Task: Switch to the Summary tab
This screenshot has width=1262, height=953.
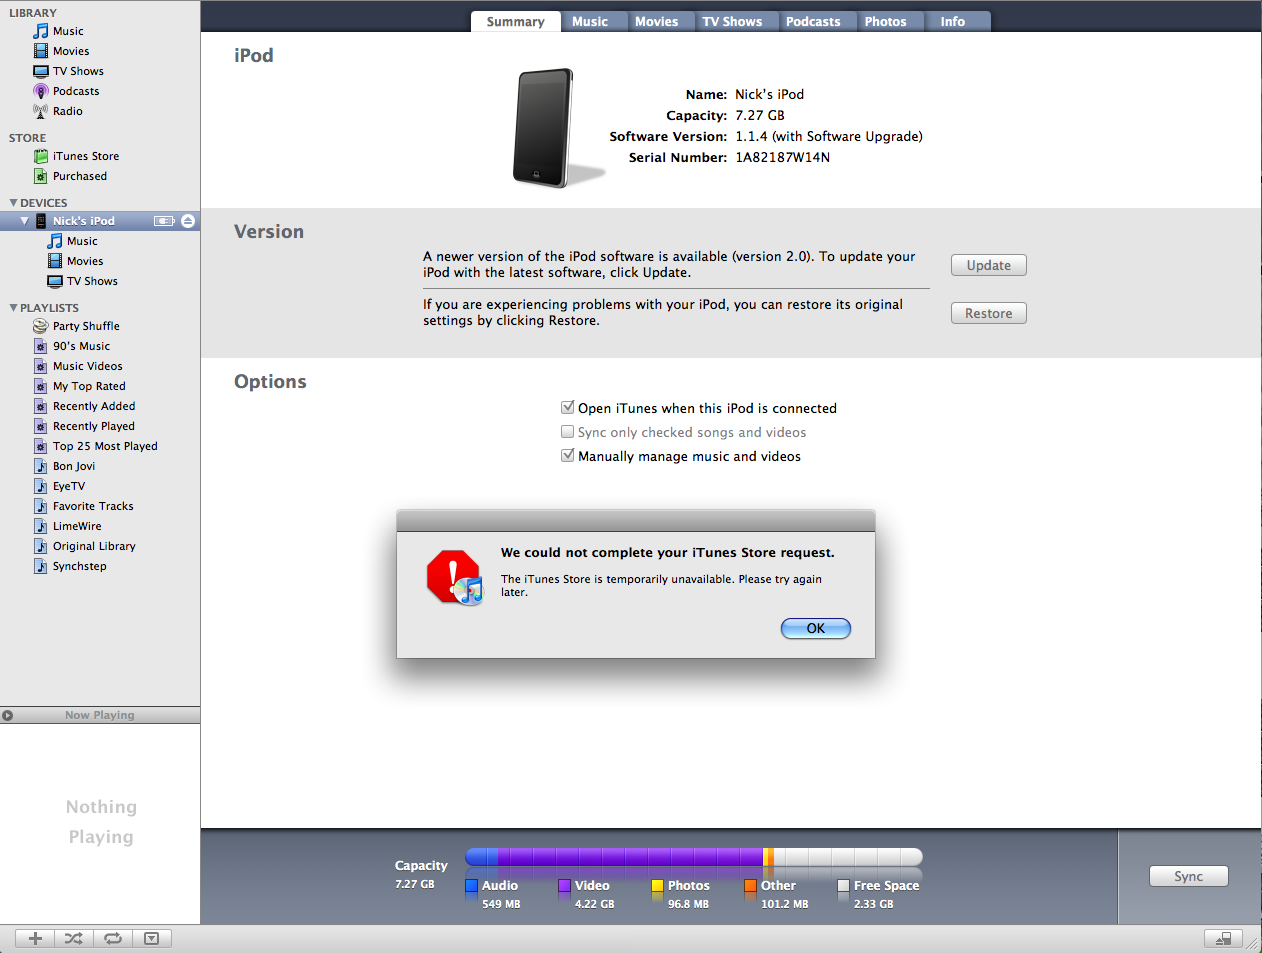Action: tap(515, 21)
